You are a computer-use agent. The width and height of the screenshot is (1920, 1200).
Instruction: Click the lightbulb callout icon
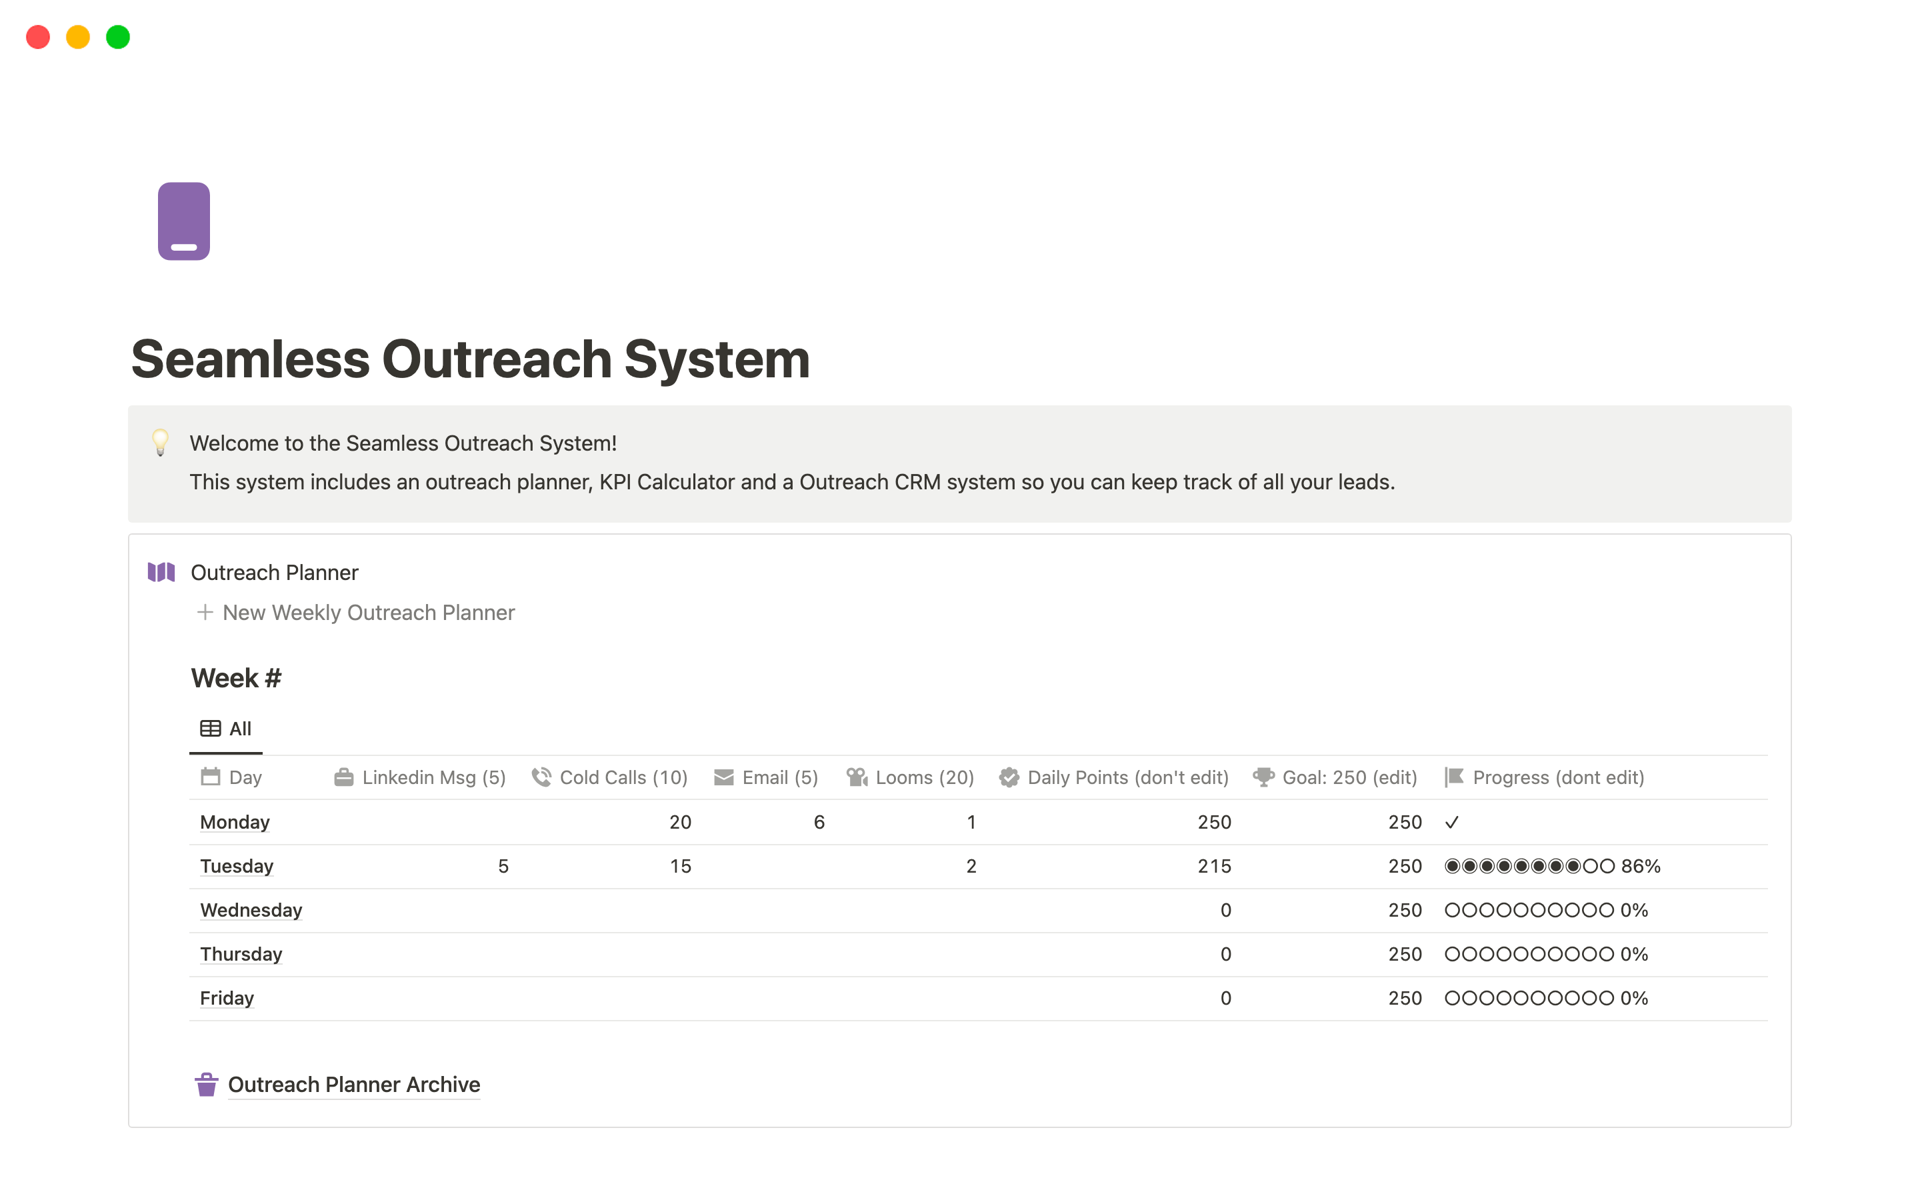[160, 442]
